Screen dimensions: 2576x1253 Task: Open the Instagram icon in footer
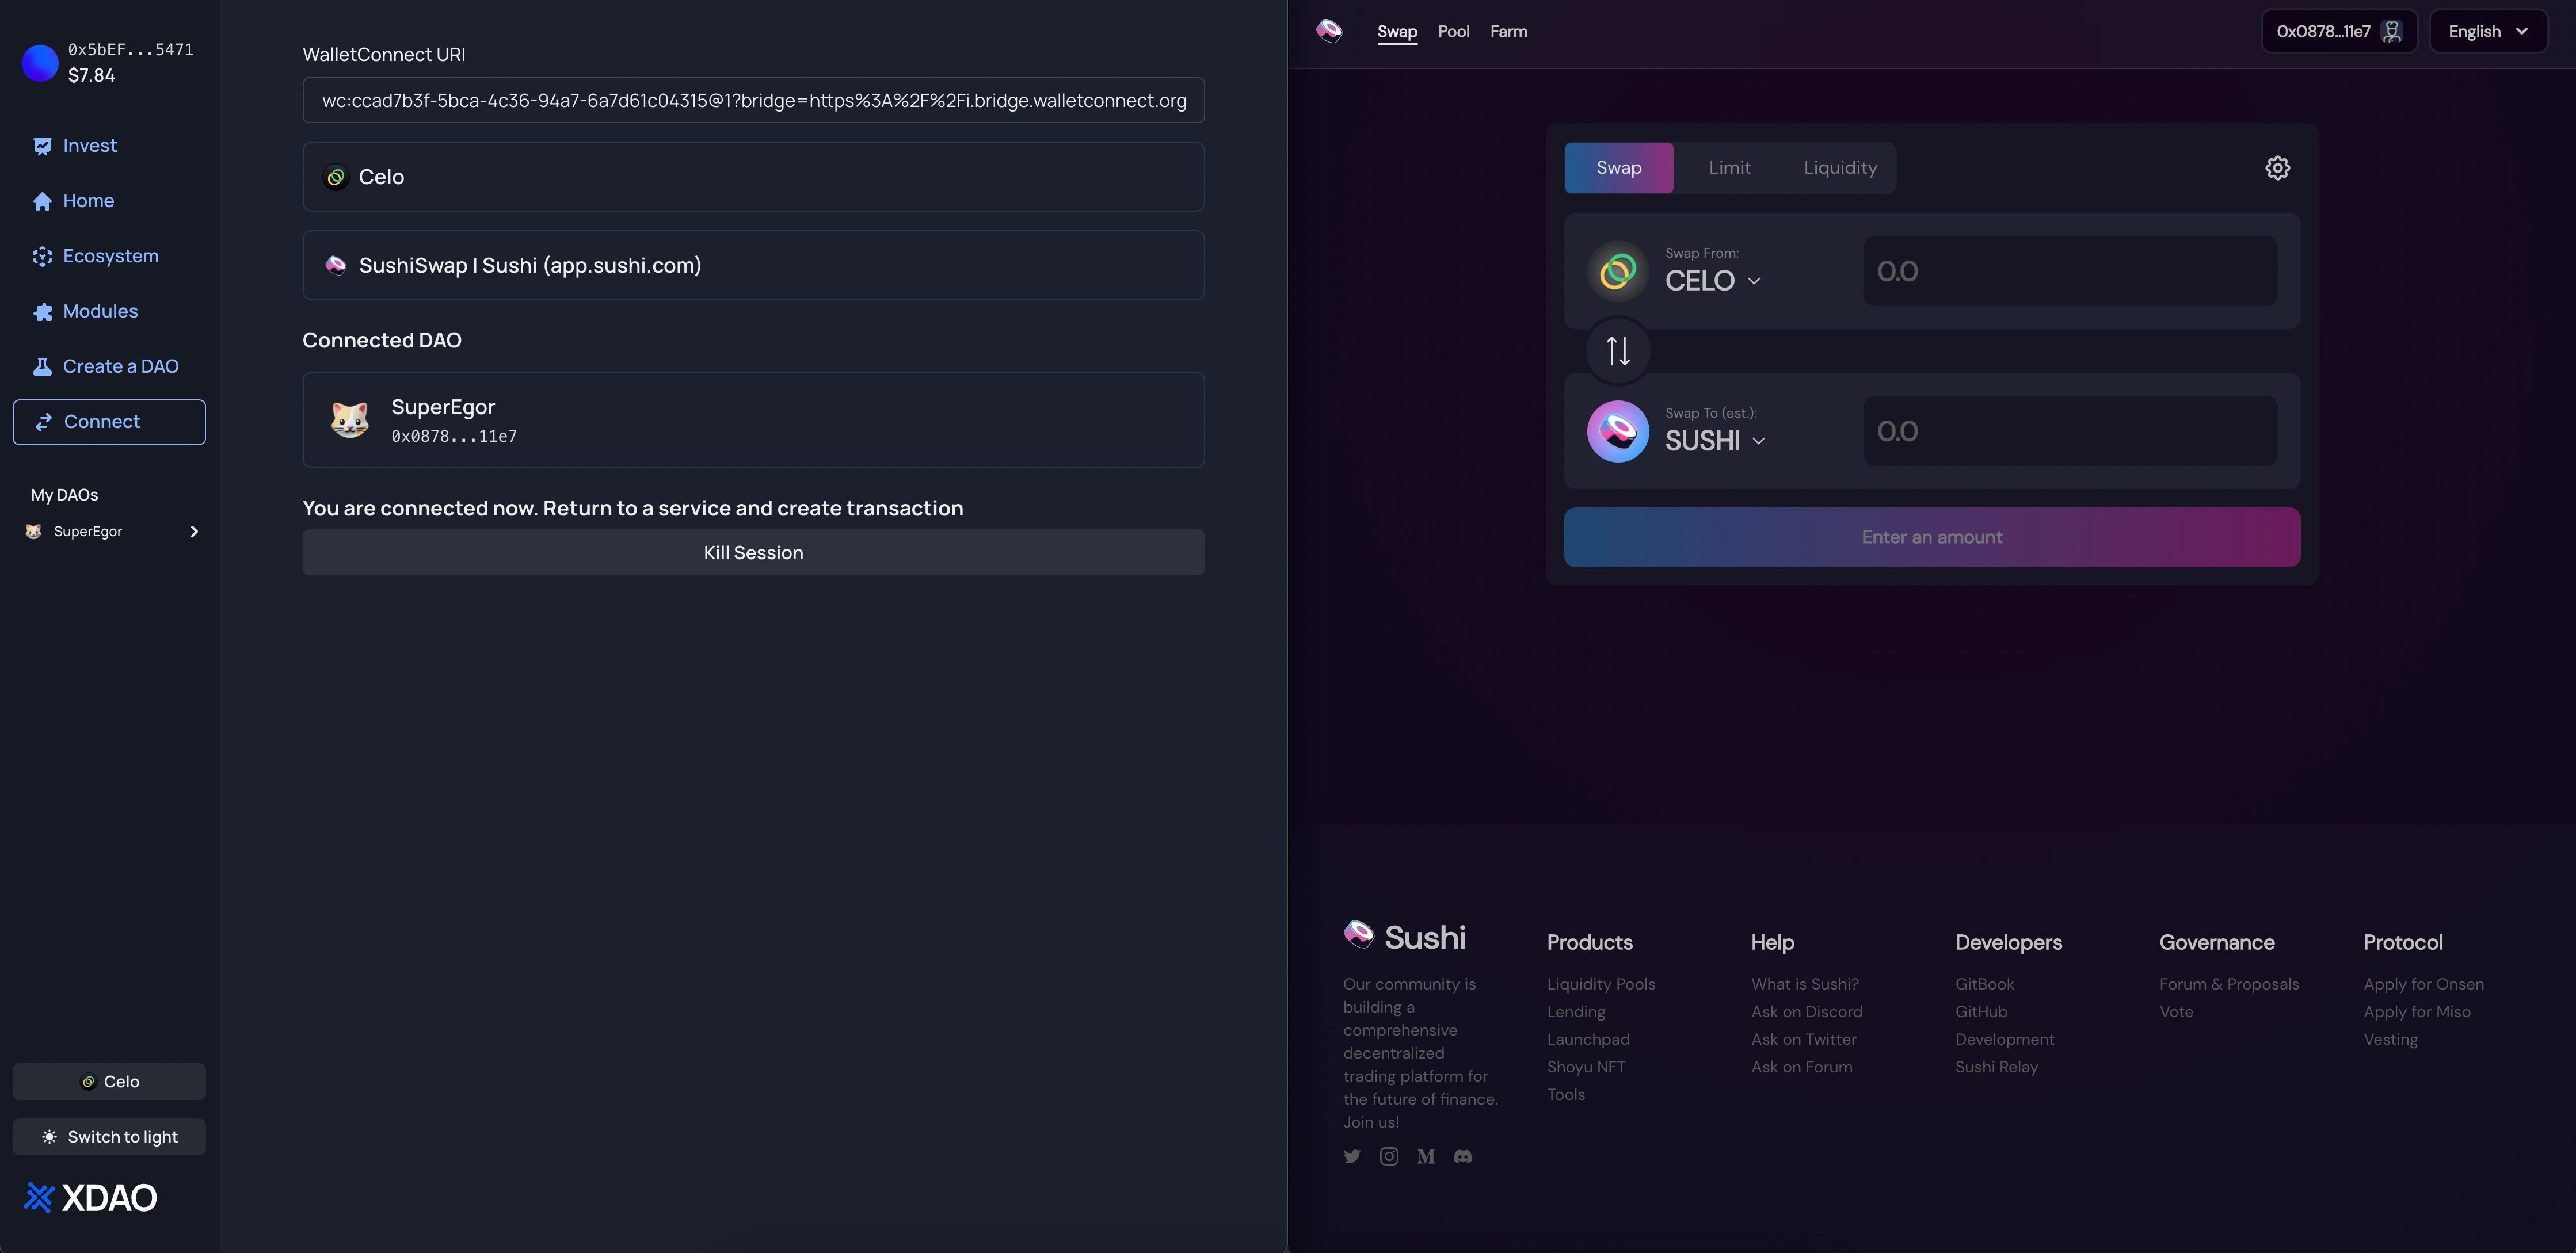pyautogui.click(x=1389, y=1156)
